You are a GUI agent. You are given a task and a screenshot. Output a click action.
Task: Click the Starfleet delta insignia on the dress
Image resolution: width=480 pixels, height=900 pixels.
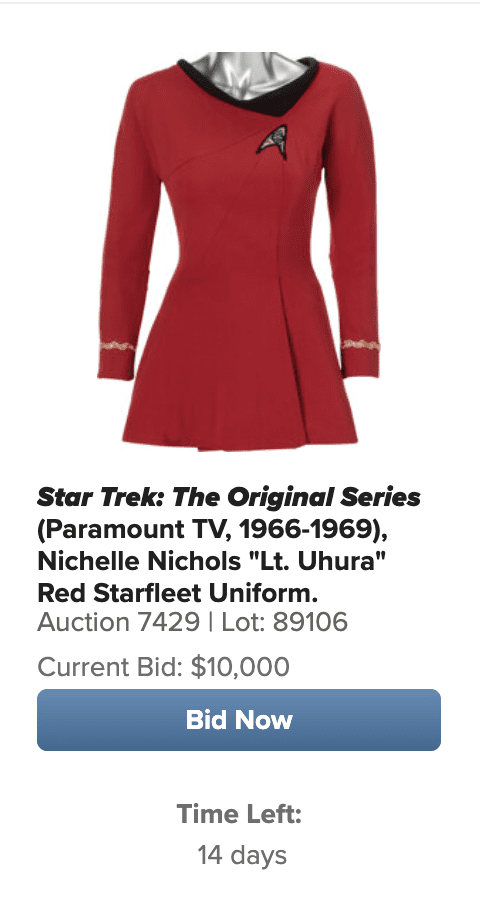pos(272,142)
